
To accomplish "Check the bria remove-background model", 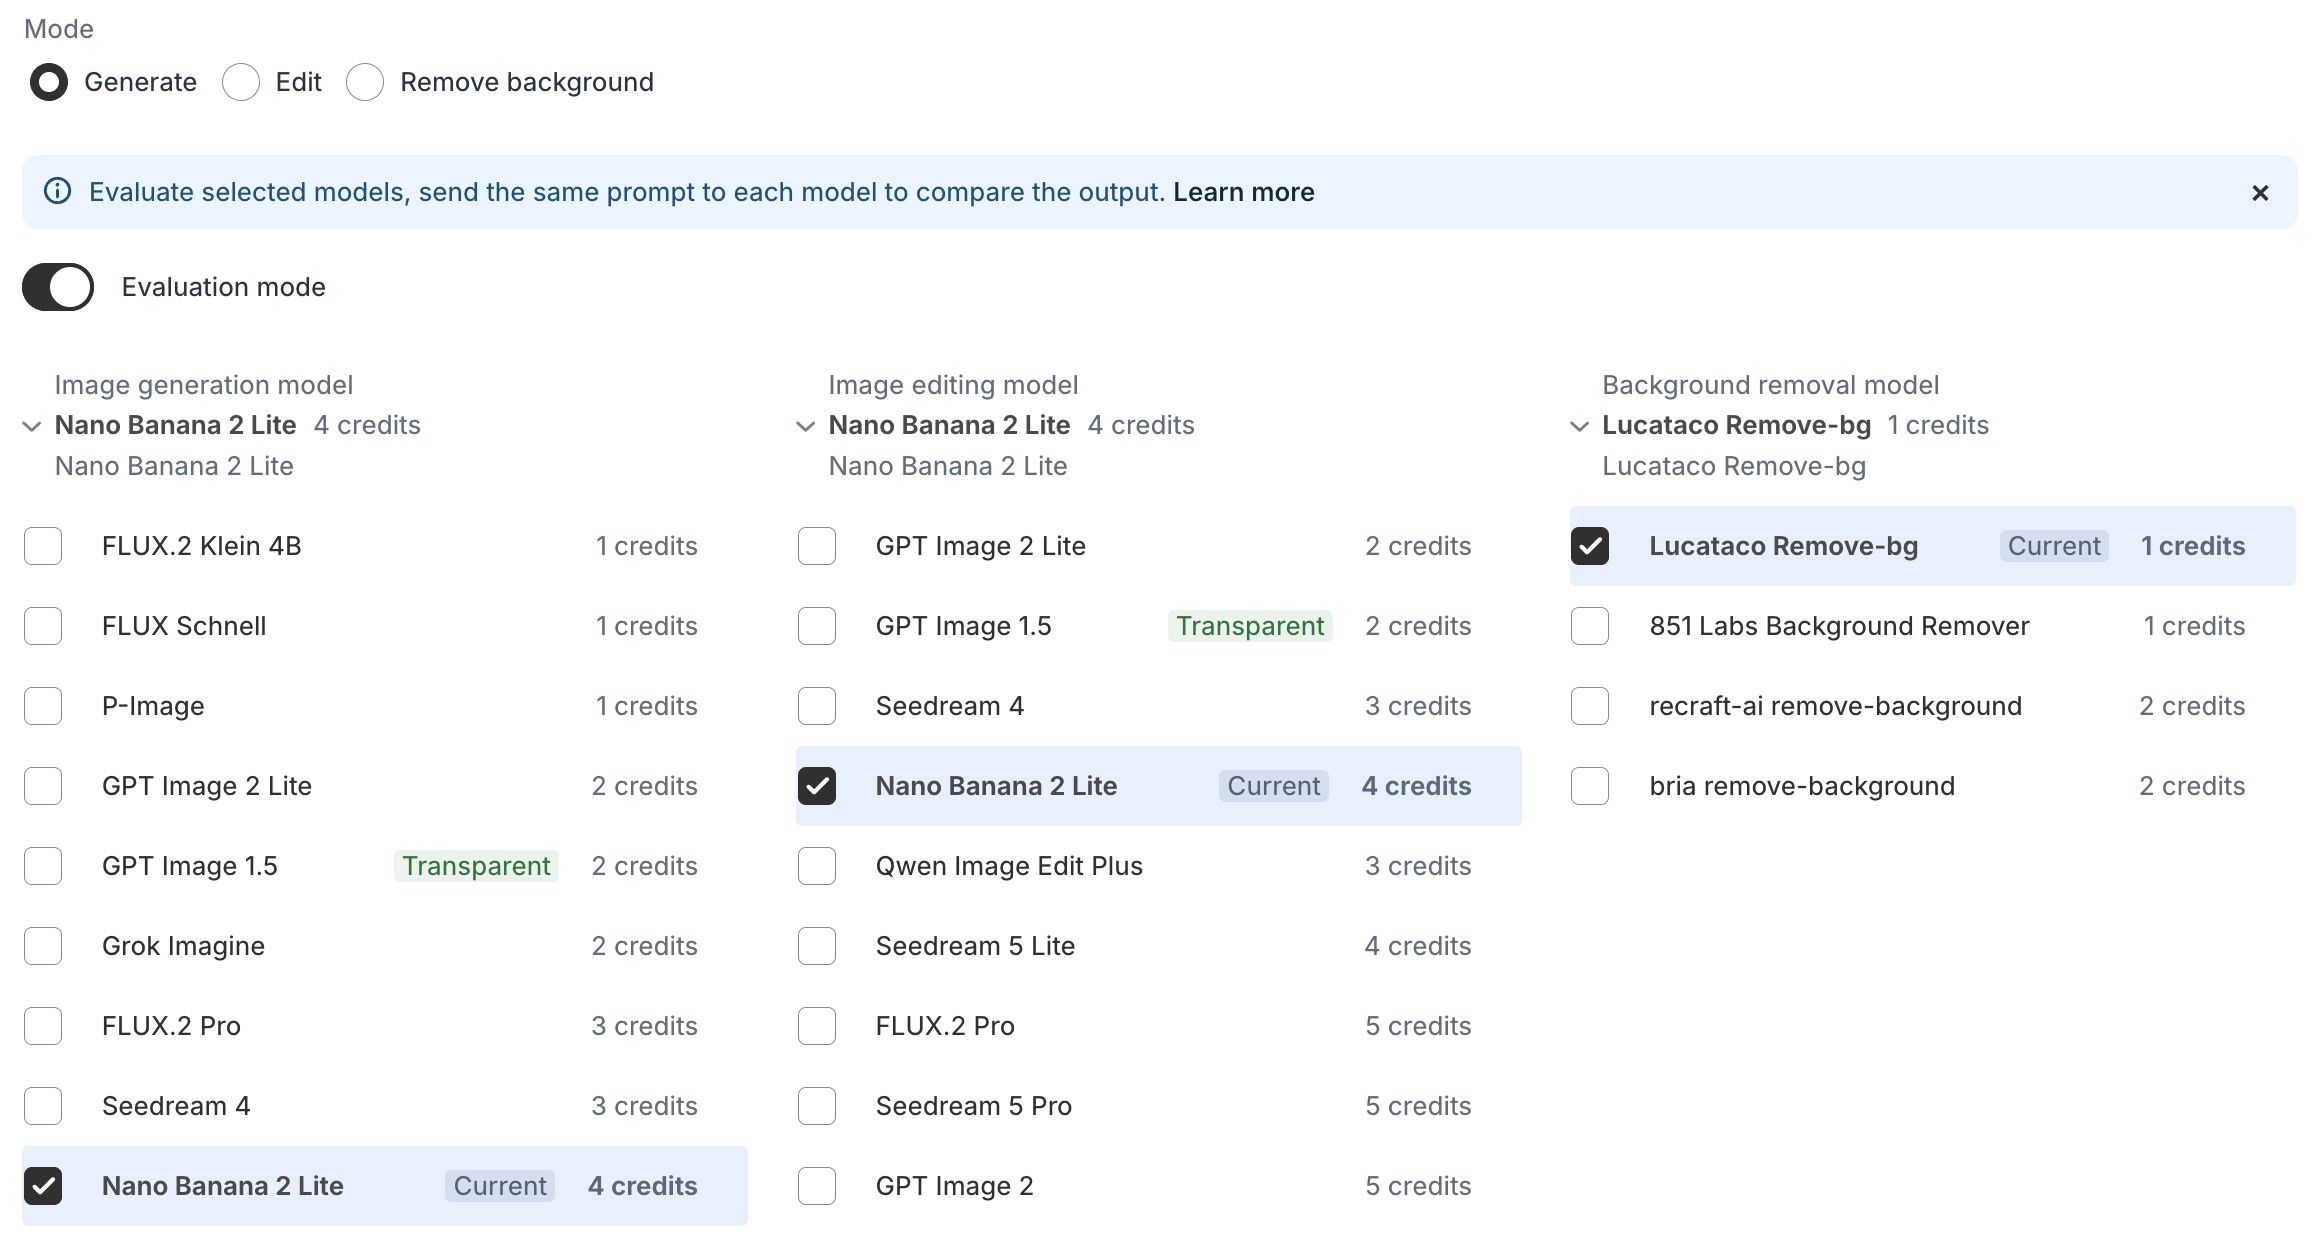I will [1590, 786].
